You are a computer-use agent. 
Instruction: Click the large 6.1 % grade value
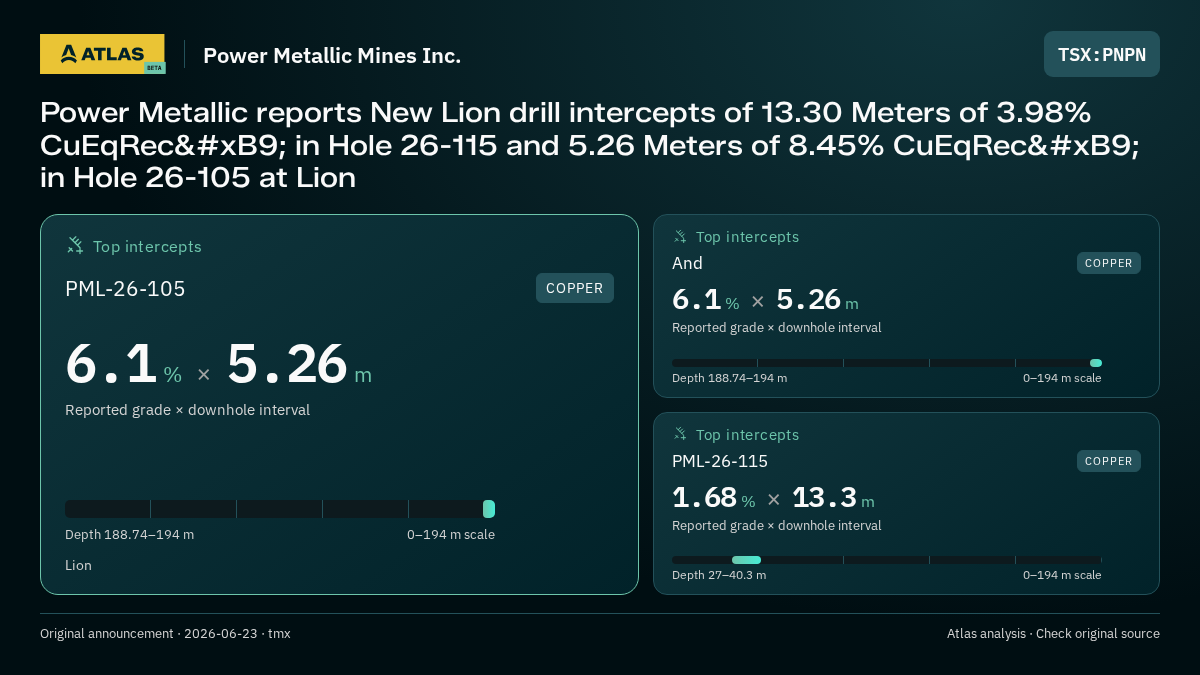click(x=123, y=365)
